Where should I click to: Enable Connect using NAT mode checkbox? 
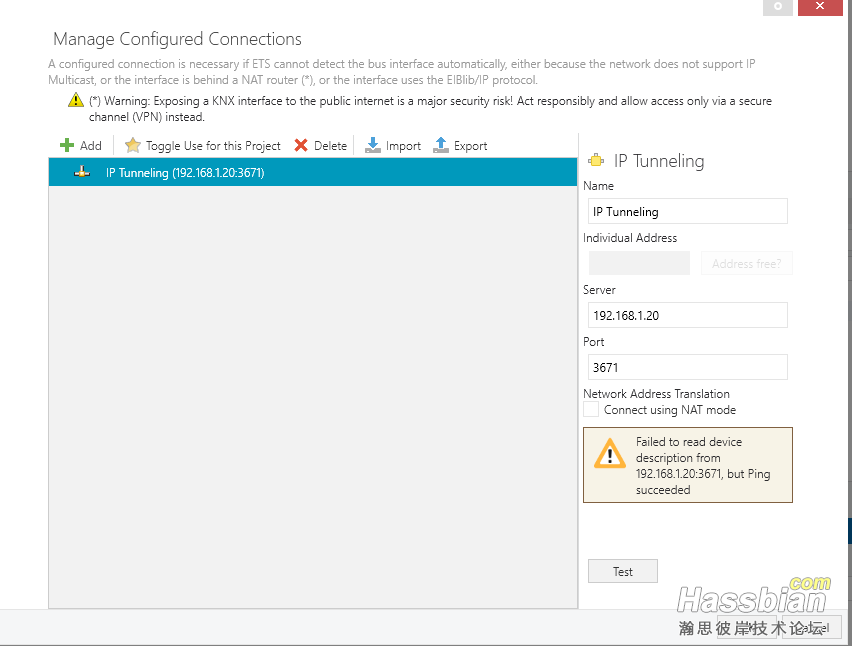592,410
